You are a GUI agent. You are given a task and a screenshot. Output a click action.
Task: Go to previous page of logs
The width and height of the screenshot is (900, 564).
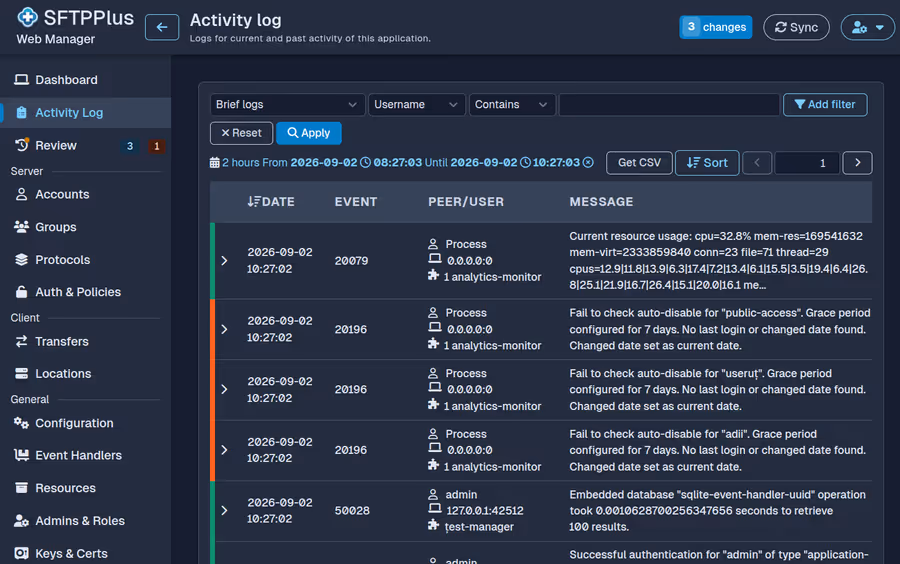[757, 163]
